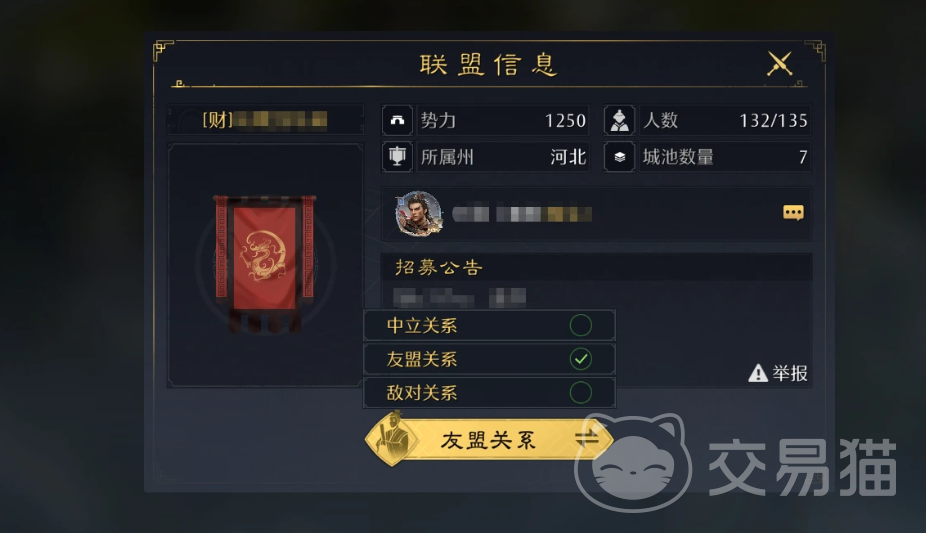Viewport: 926px width, 533px height.
Task: Open the yellow chat message icon
Action: (x=793, y=212)
